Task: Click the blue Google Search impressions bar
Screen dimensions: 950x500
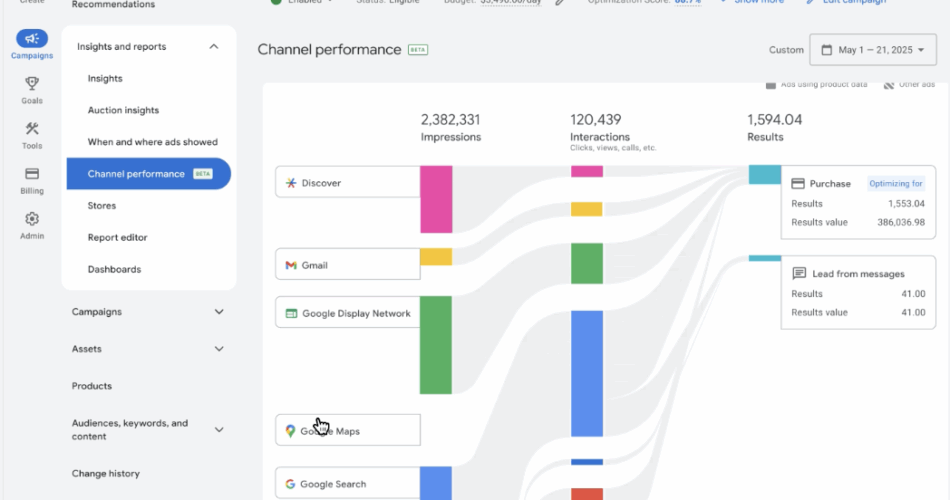Action: click(x=436, y=483)
